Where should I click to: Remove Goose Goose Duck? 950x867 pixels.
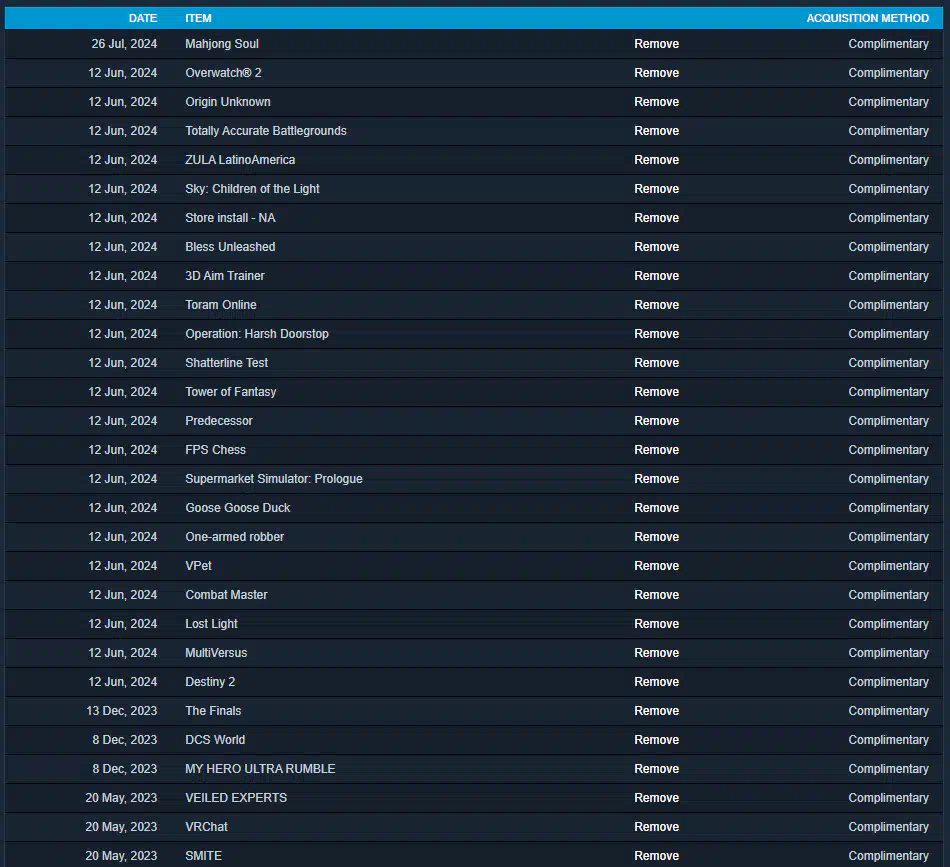point(656,508)
